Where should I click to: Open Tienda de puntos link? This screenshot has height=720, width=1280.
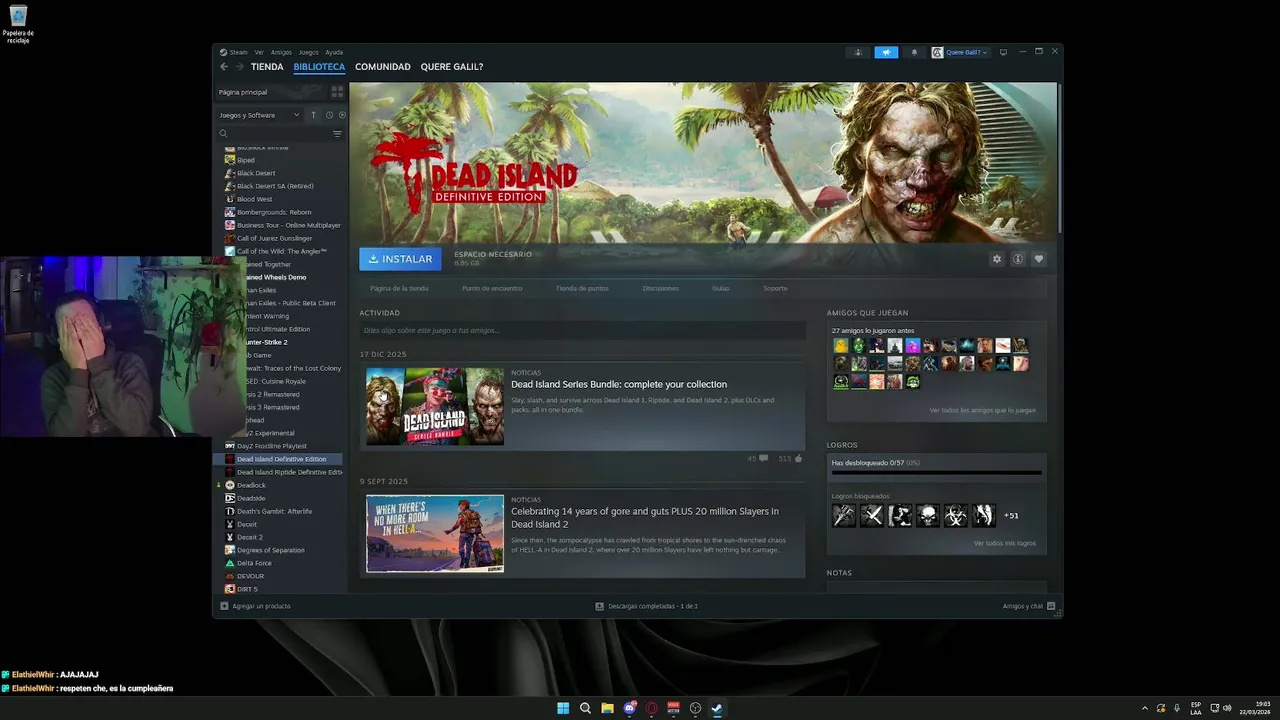[x=582, y=288]
